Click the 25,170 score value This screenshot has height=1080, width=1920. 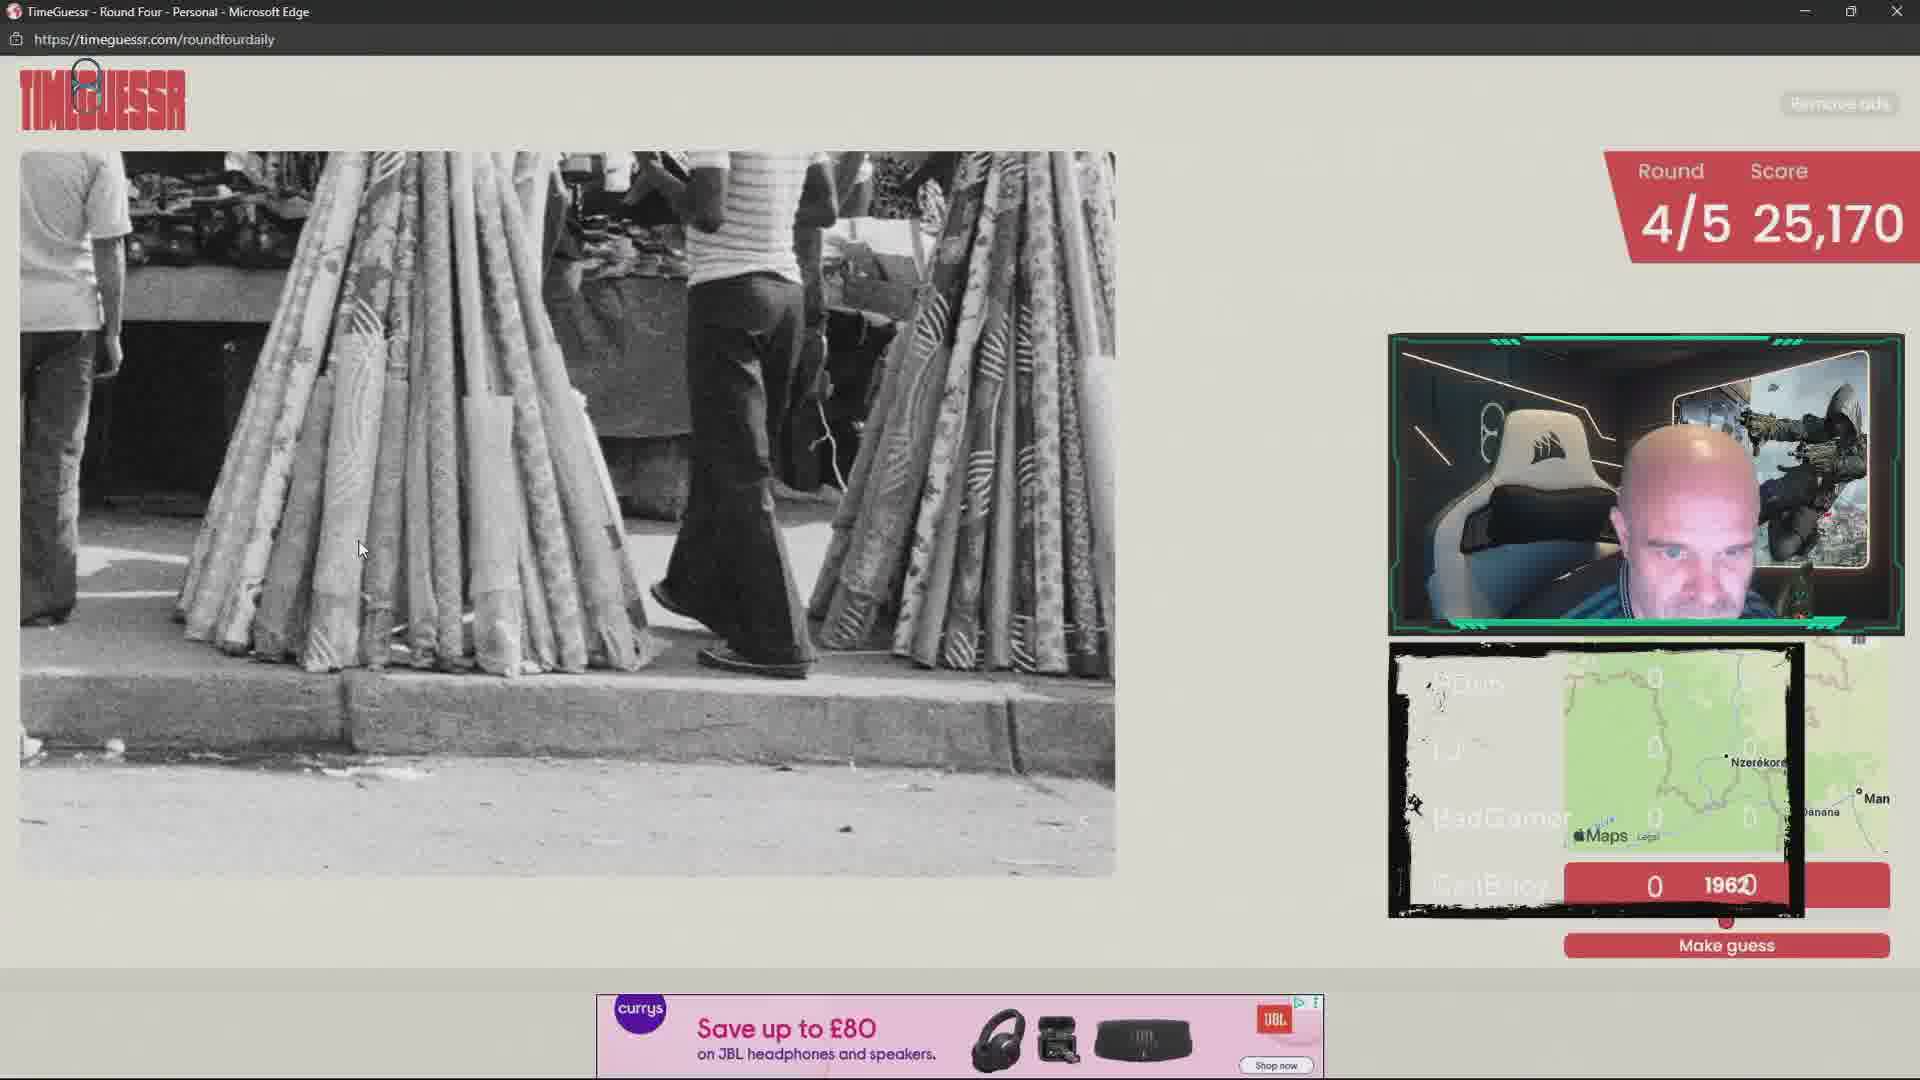(x=1827, y=223)
